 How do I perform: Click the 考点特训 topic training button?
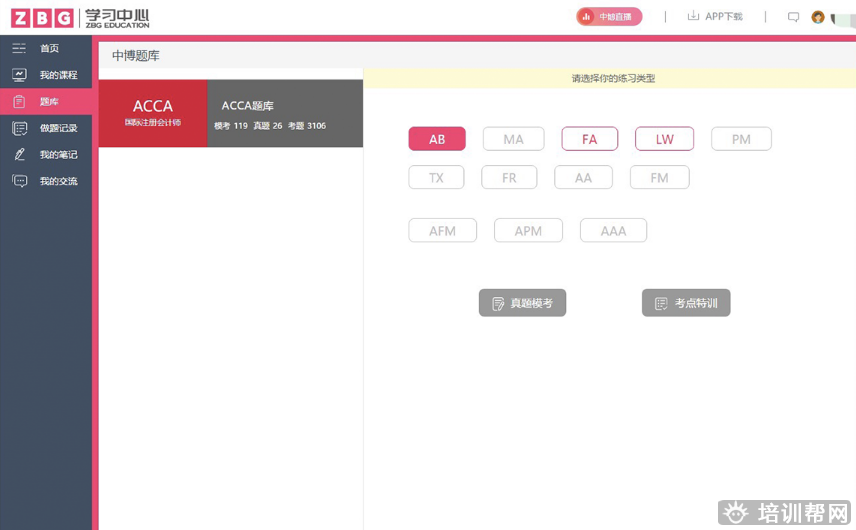(686, 303)
